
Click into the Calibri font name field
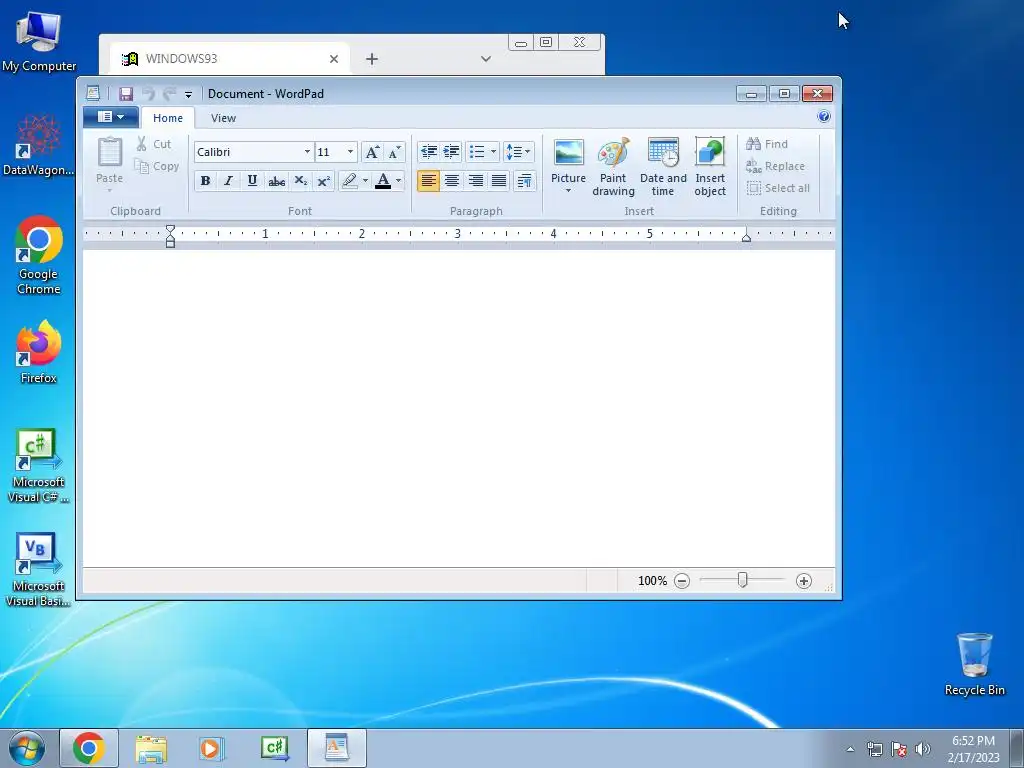tap(248, 152)
